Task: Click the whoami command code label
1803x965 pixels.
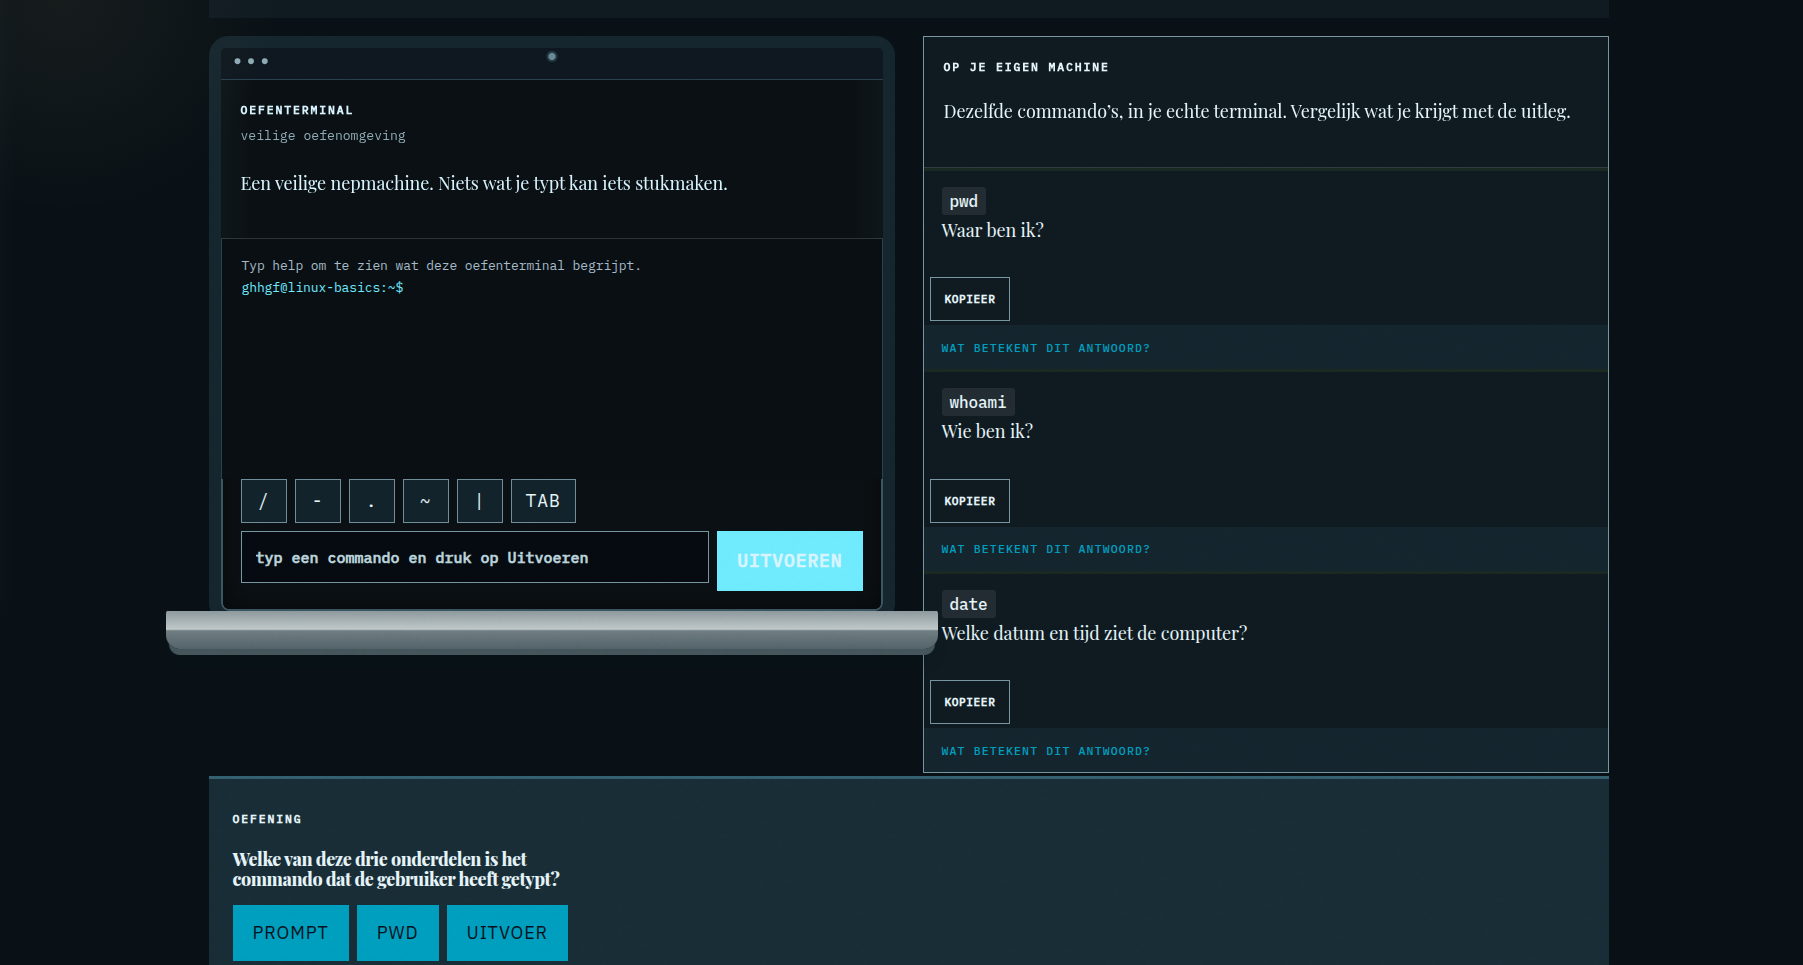Action: pyautogui.click(x=978, y=402)
